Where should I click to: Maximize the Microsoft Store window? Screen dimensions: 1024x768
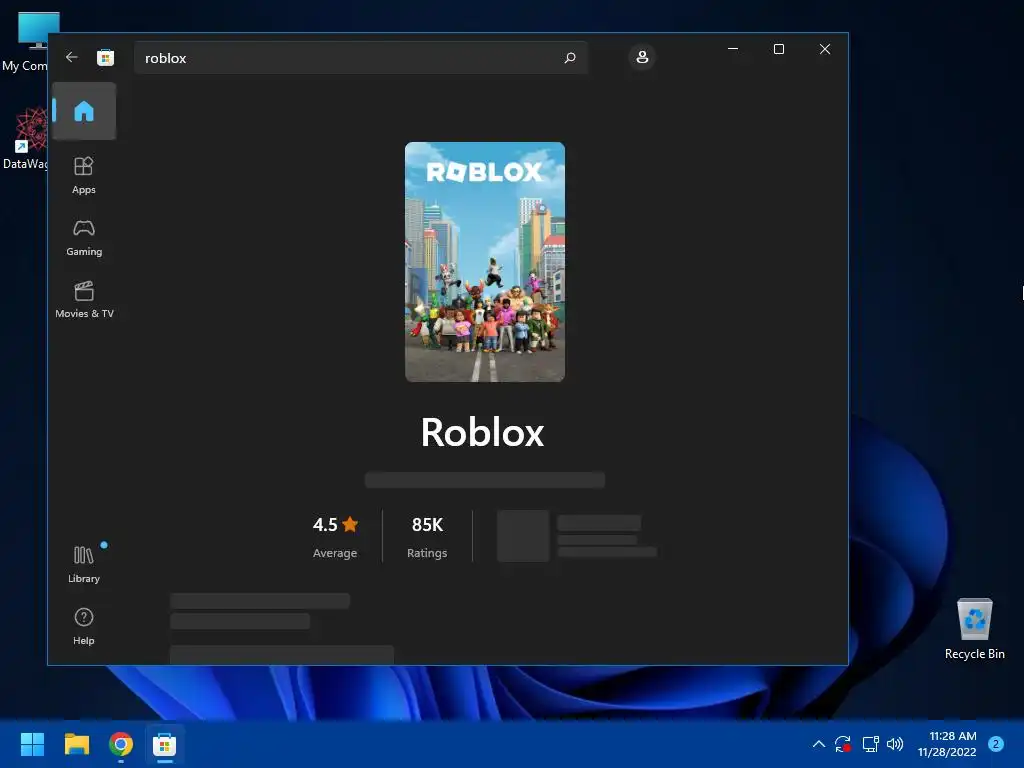778,49
